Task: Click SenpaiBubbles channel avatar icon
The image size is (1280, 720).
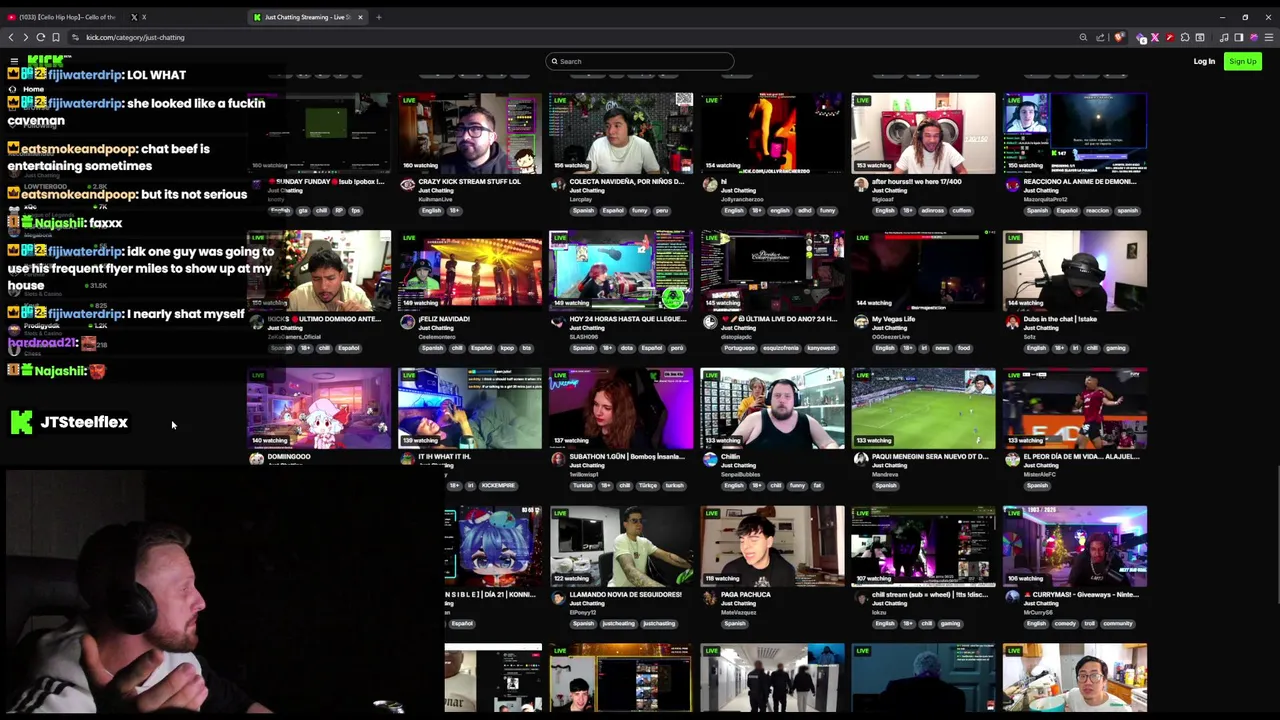Action: coord(710,460)
